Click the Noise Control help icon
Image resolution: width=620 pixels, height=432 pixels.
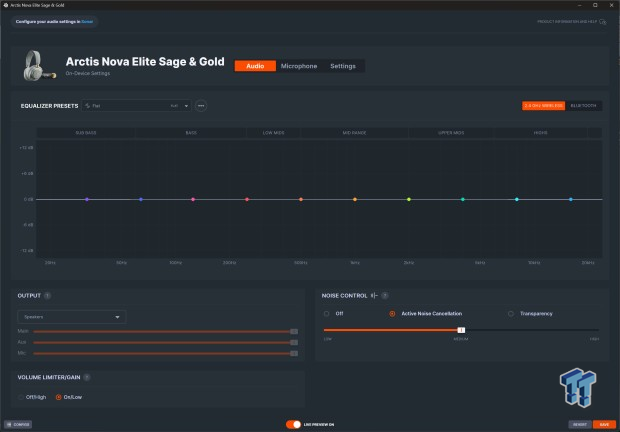click(384, 295)
